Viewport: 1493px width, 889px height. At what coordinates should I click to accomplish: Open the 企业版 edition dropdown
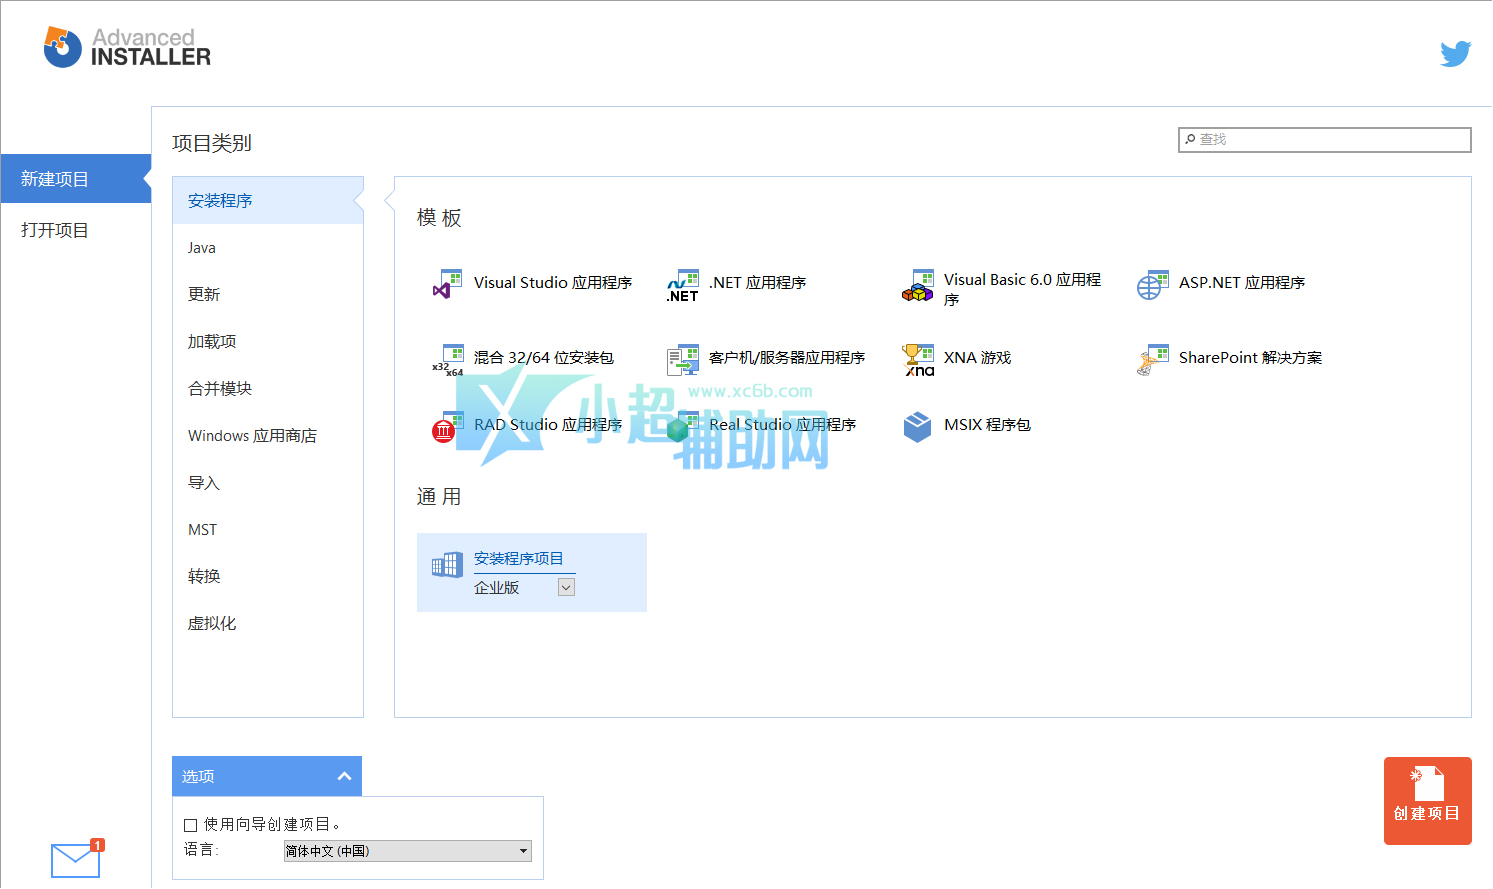coord(566,587)
